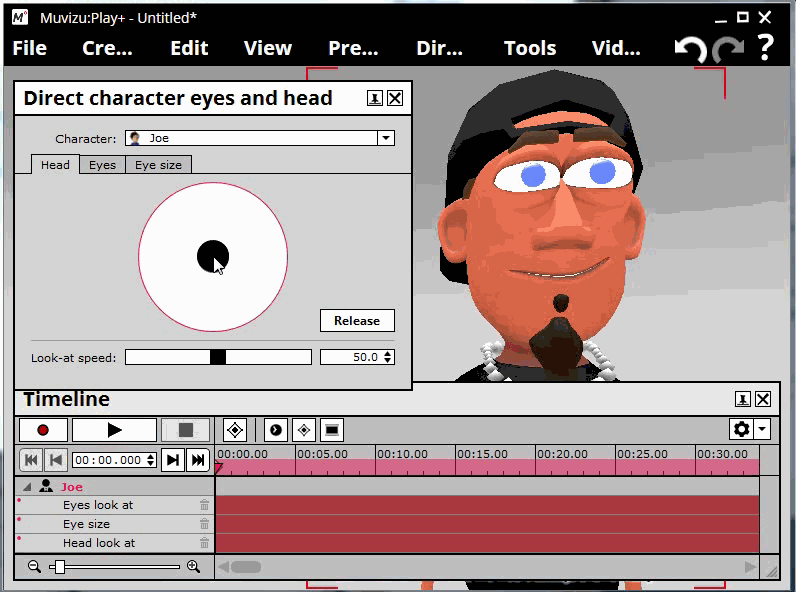Select the Head look at track
796x592 pixels.
click(99, 543)
